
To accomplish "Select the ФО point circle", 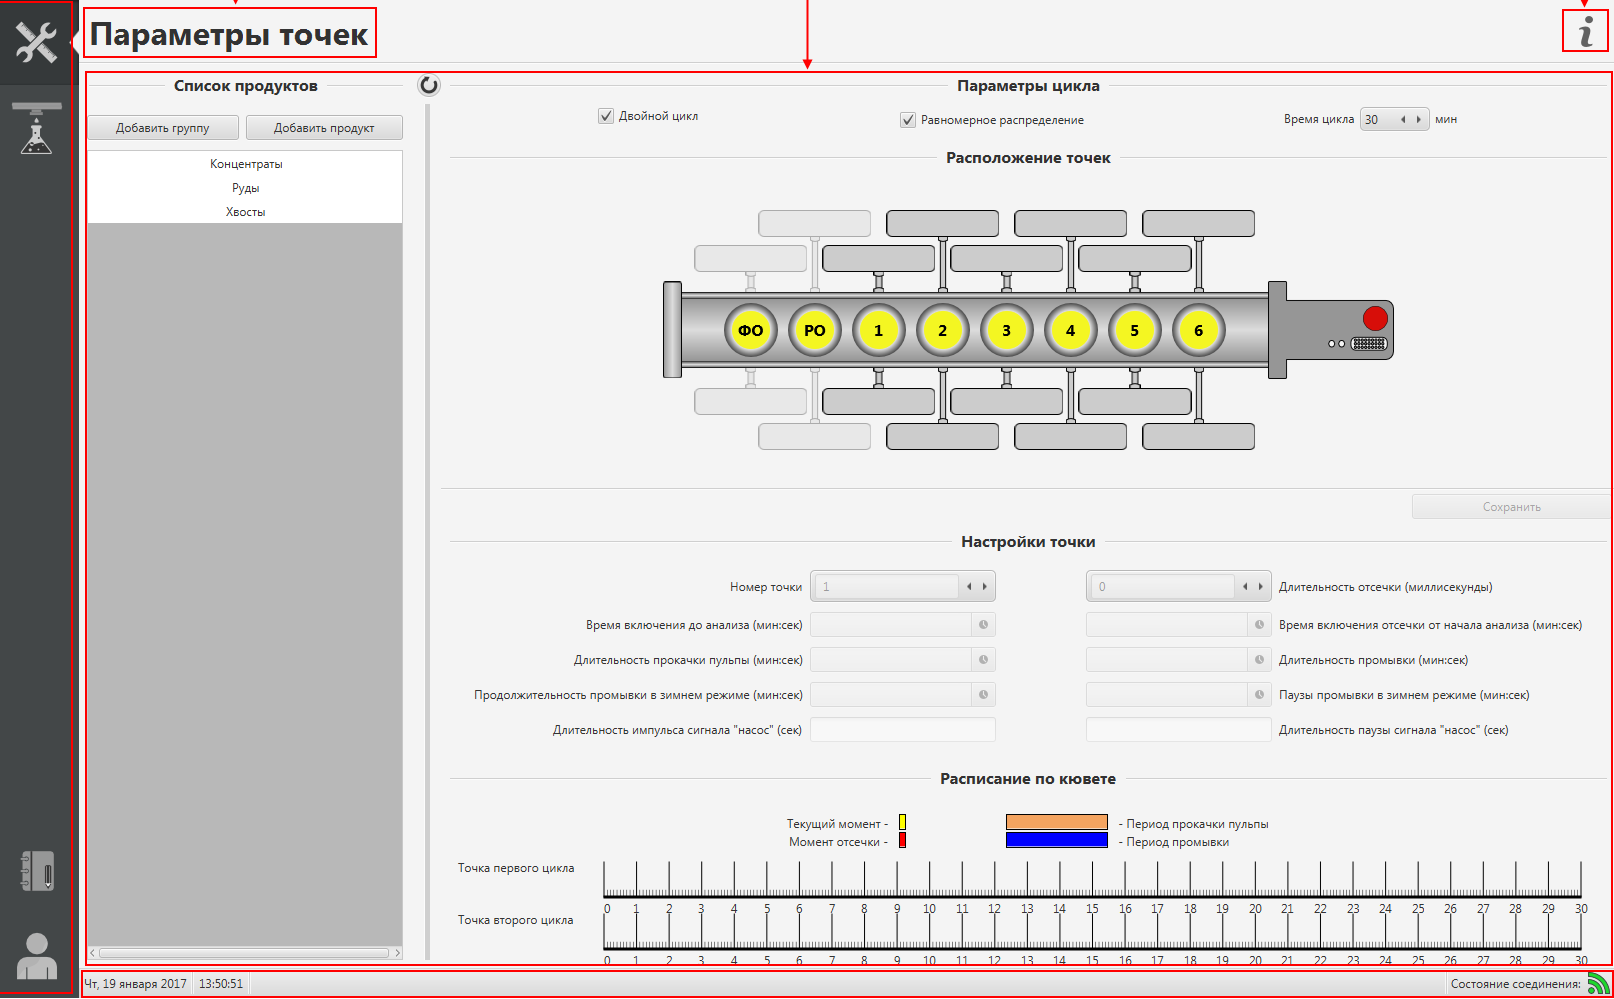I will (751, 330).
